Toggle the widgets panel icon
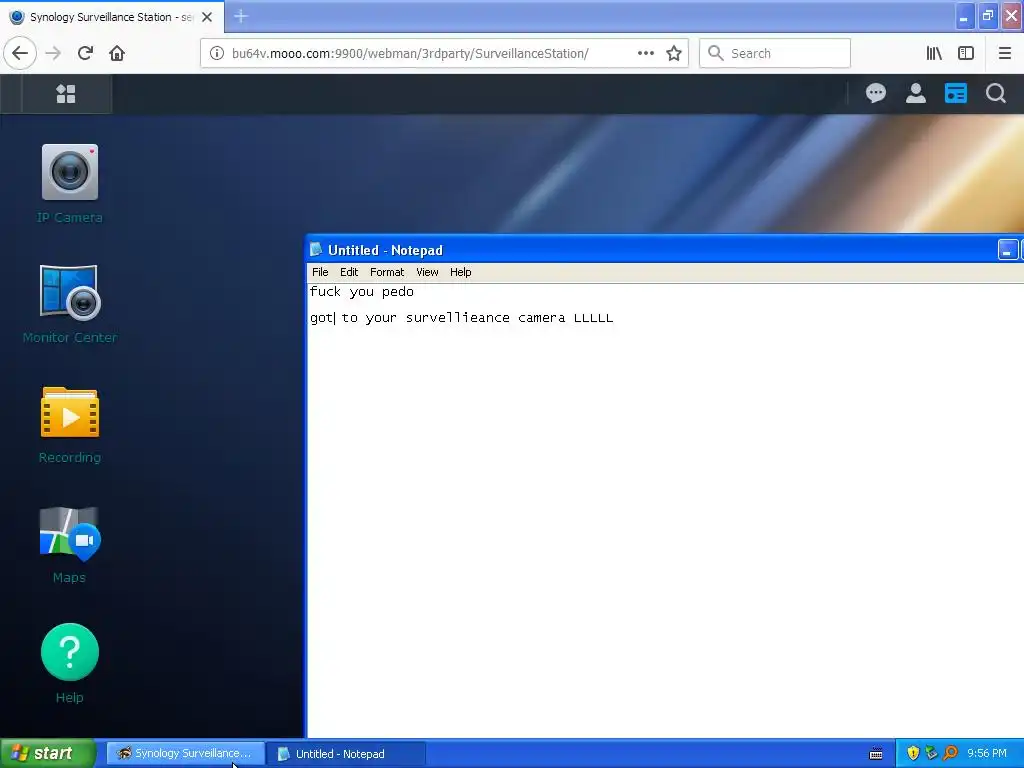 [x=955, y=93]
